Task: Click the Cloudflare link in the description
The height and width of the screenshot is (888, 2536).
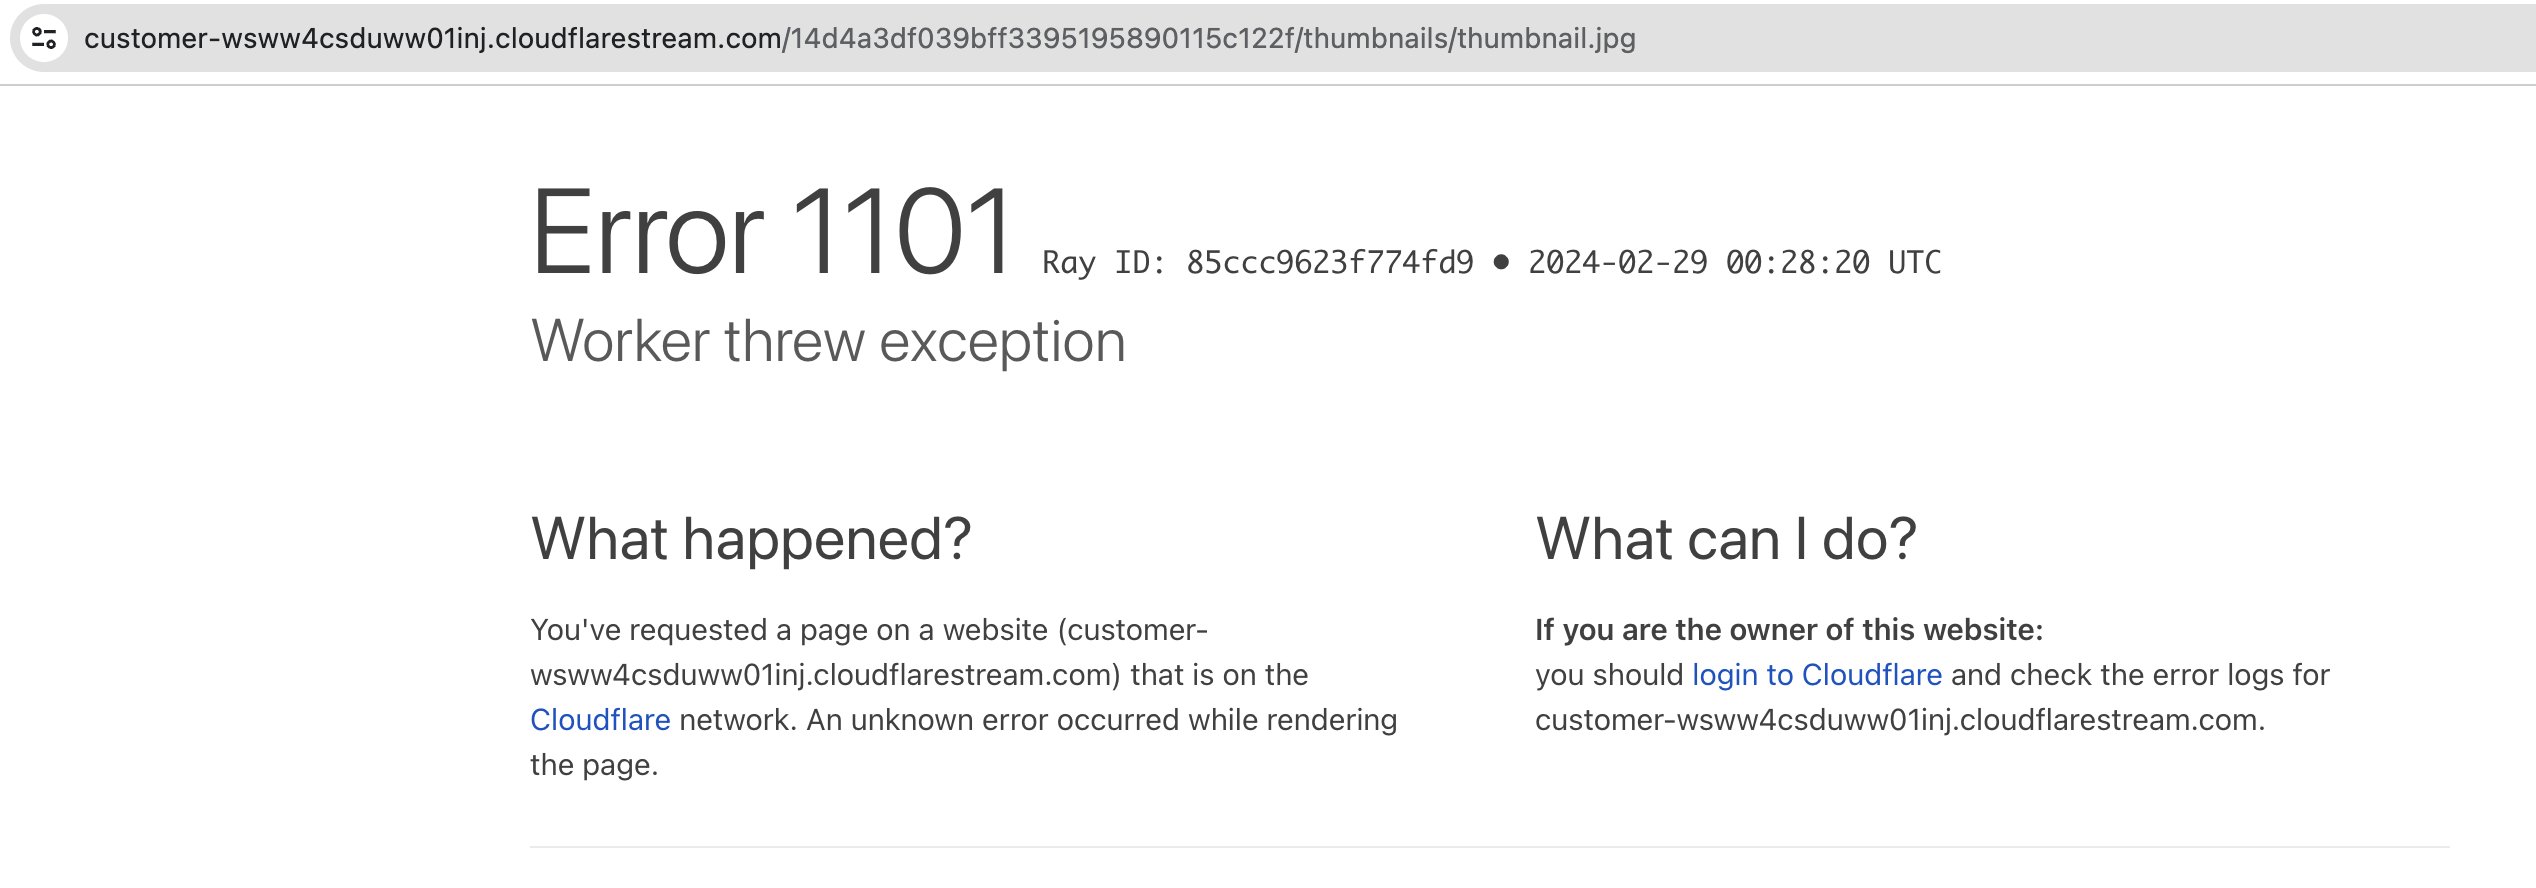Action: click(598, 719)
